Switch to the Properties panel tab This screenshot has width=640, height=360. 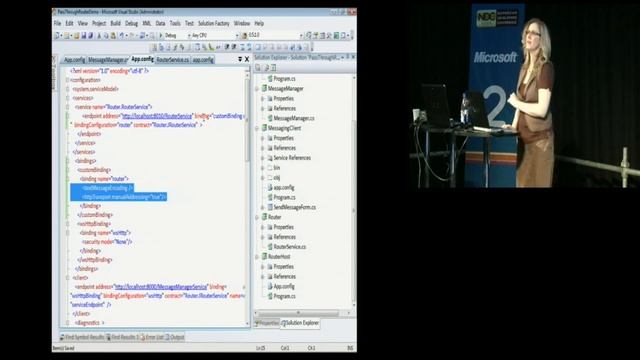click(267, 323)
